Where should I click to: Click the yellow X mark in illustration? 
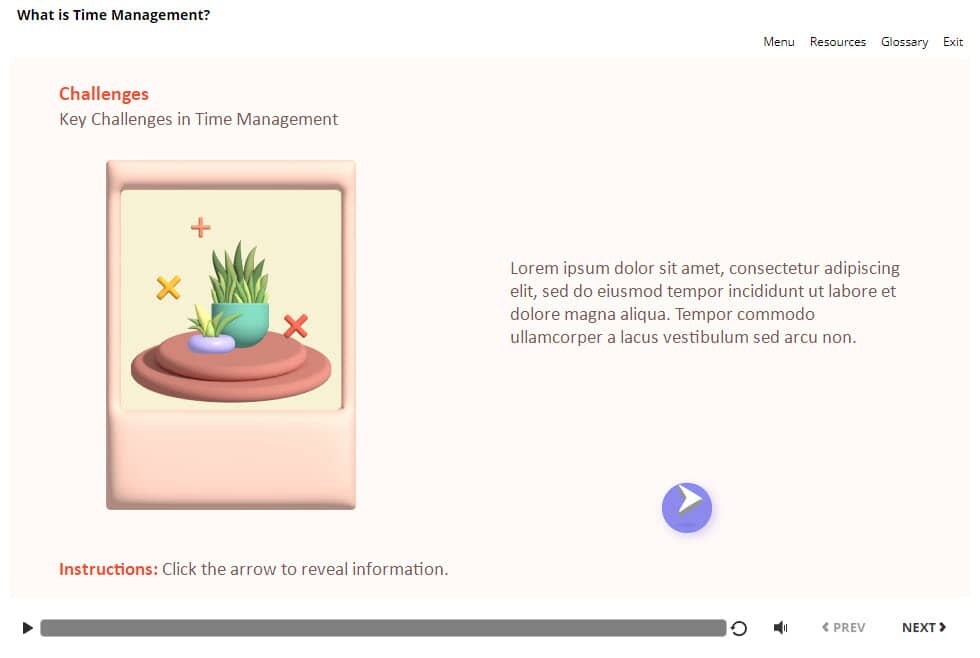[168, 288]
